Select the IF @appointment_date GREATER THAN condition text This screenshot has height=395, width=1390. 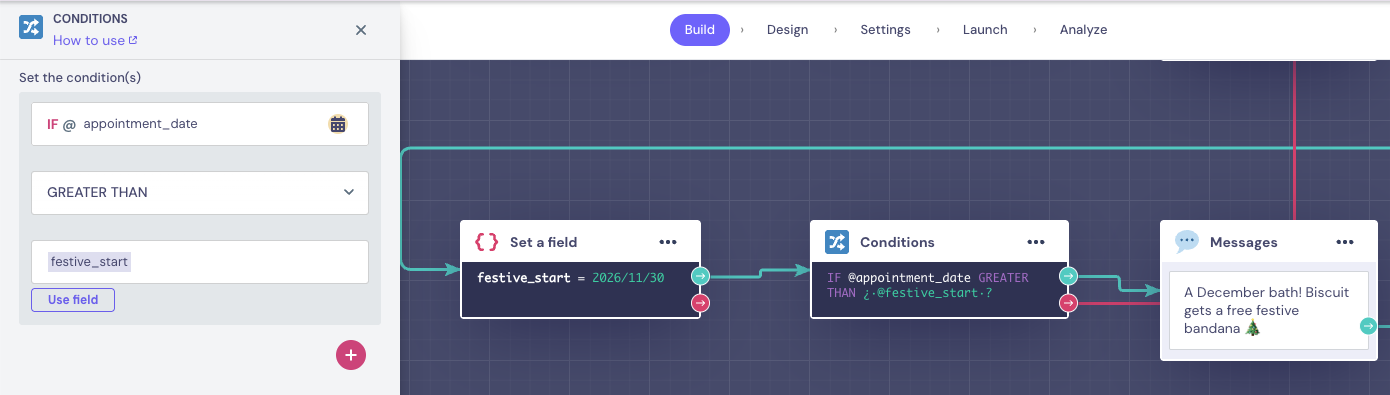pos(927,285)
